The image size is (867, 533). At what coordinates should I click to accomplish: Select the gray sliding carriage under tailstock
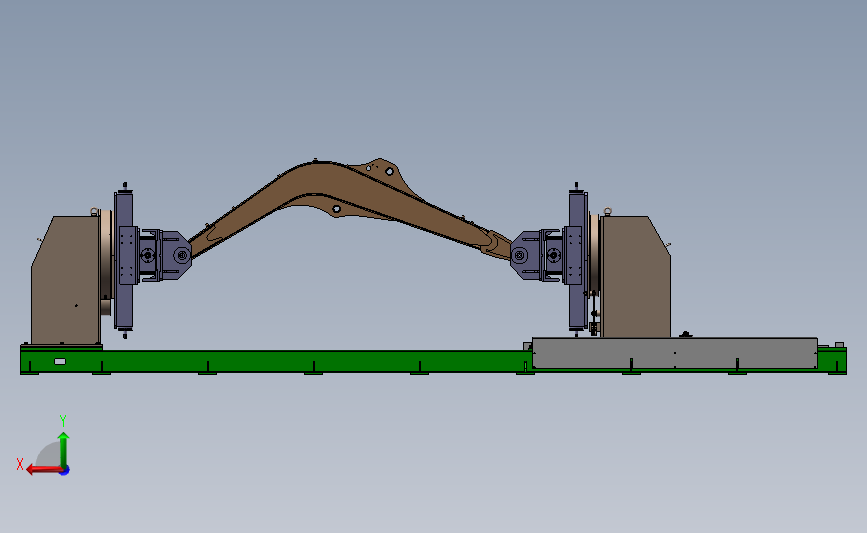click(675, 353)
